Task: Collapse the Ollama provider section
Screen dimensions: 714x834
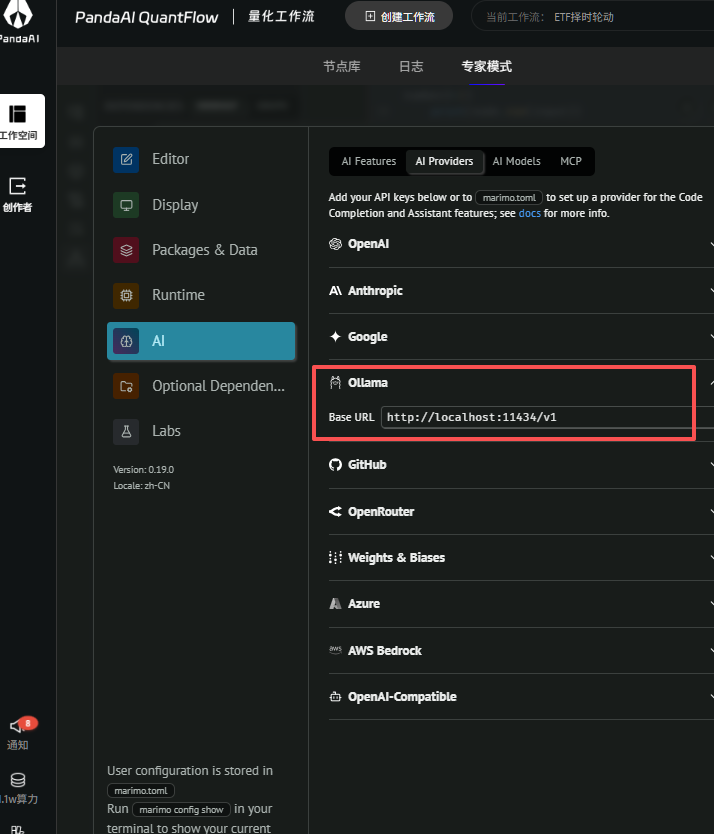Action: (x=521, y=383)
